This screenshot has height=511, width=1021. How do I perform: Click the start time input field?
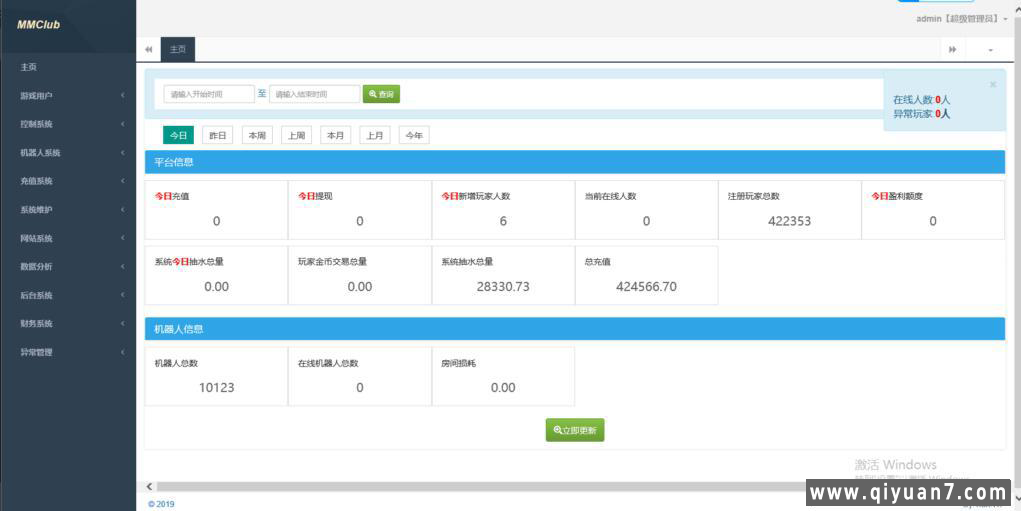208,94
